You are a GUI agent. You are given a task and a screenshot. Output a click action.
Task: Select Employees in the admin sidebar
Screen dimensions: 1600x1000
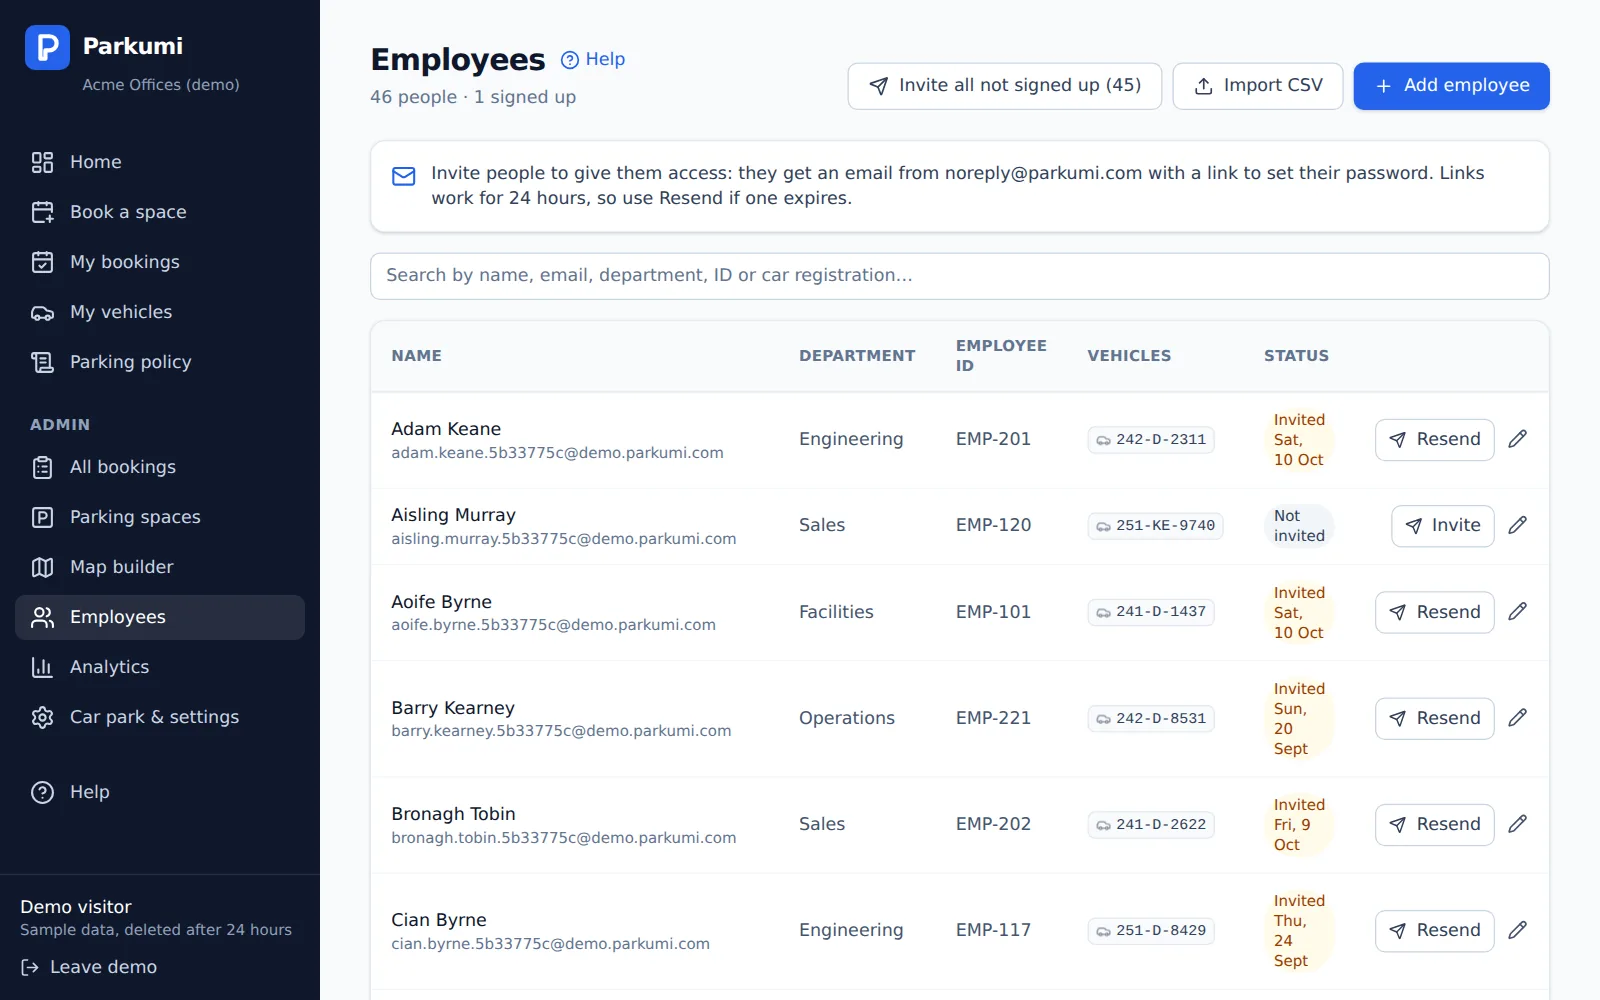click(x=160, y=617)
